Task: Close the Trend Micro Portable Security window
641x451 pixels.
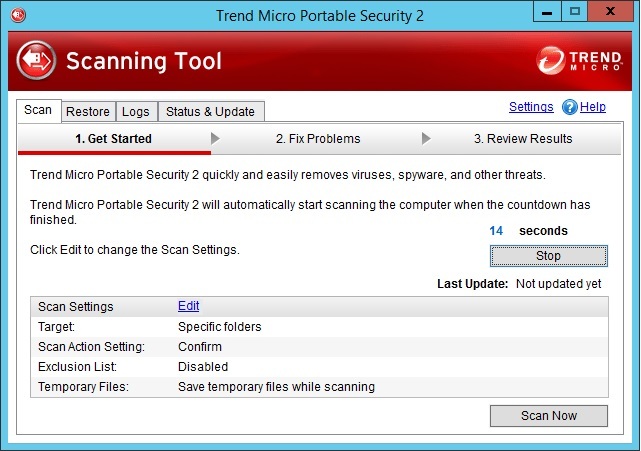Action: [x=610, y=11]
